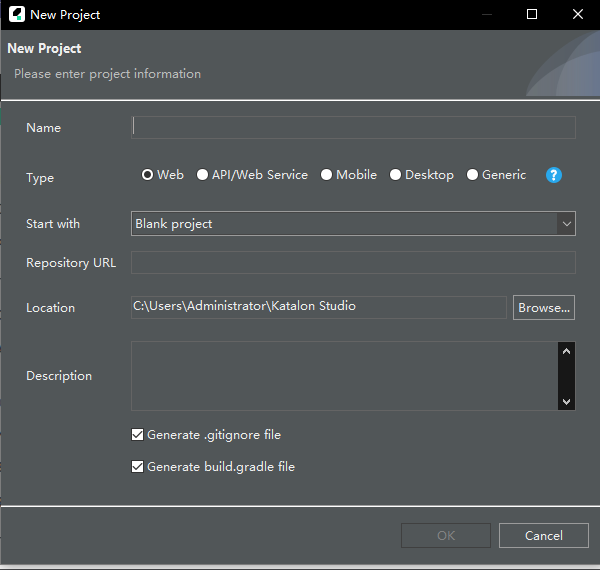The height and width of the screenshot is (570, 600).
Task: Click the Repository URL field
Action: click(353, 262)
